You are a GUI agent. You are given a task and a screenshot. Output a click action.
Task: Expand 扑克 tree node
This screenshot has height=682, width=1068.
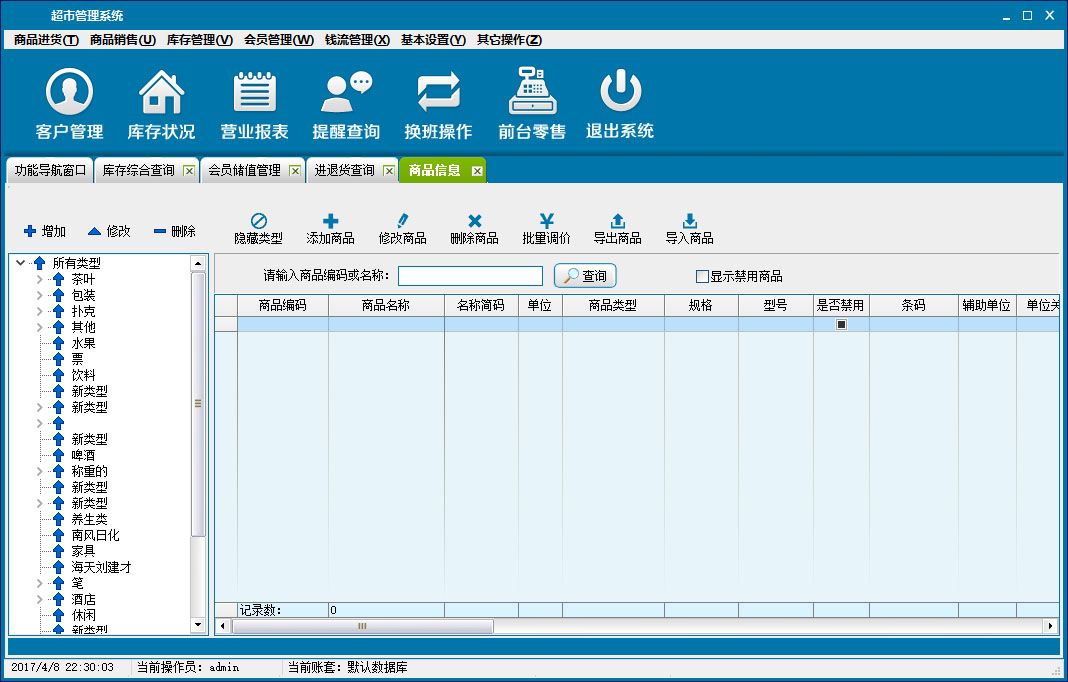40,311
